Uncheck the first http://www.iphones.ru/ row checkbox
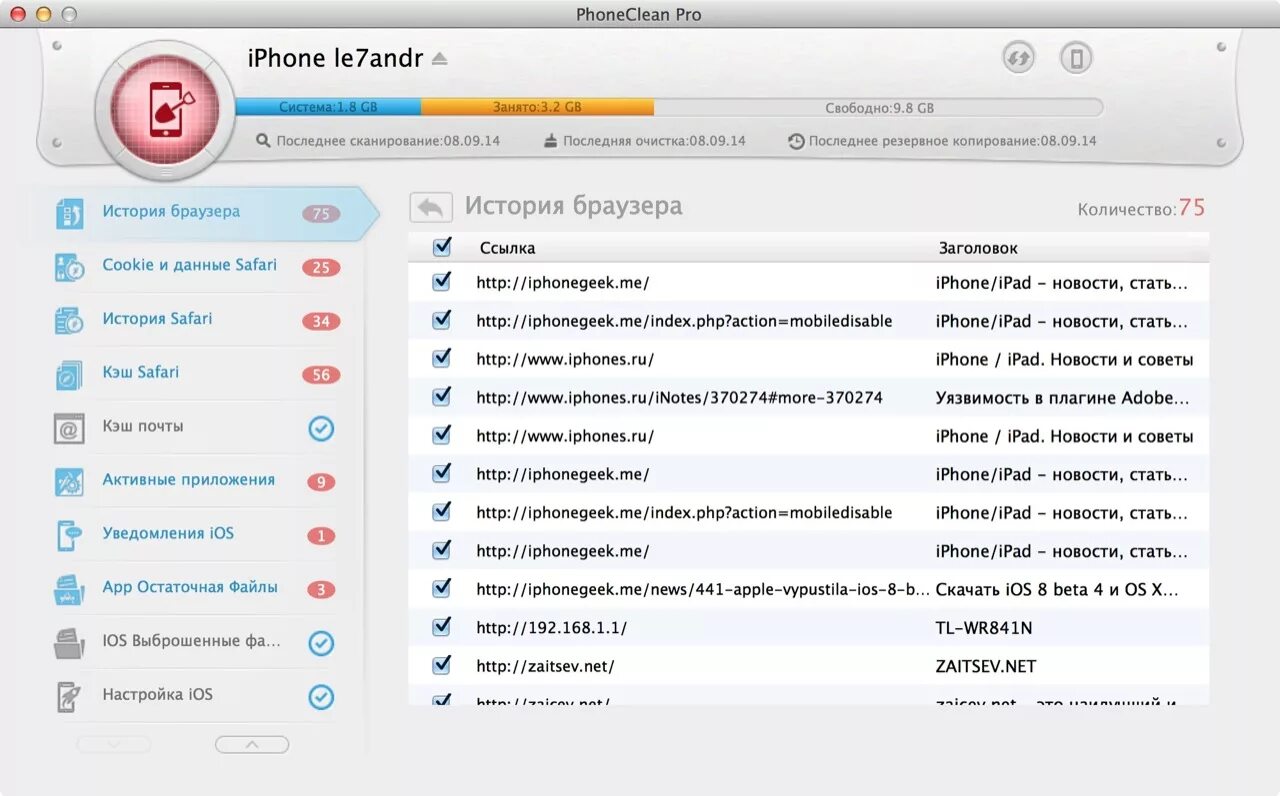The image size is (1280, 796). [x=441, y=358]
